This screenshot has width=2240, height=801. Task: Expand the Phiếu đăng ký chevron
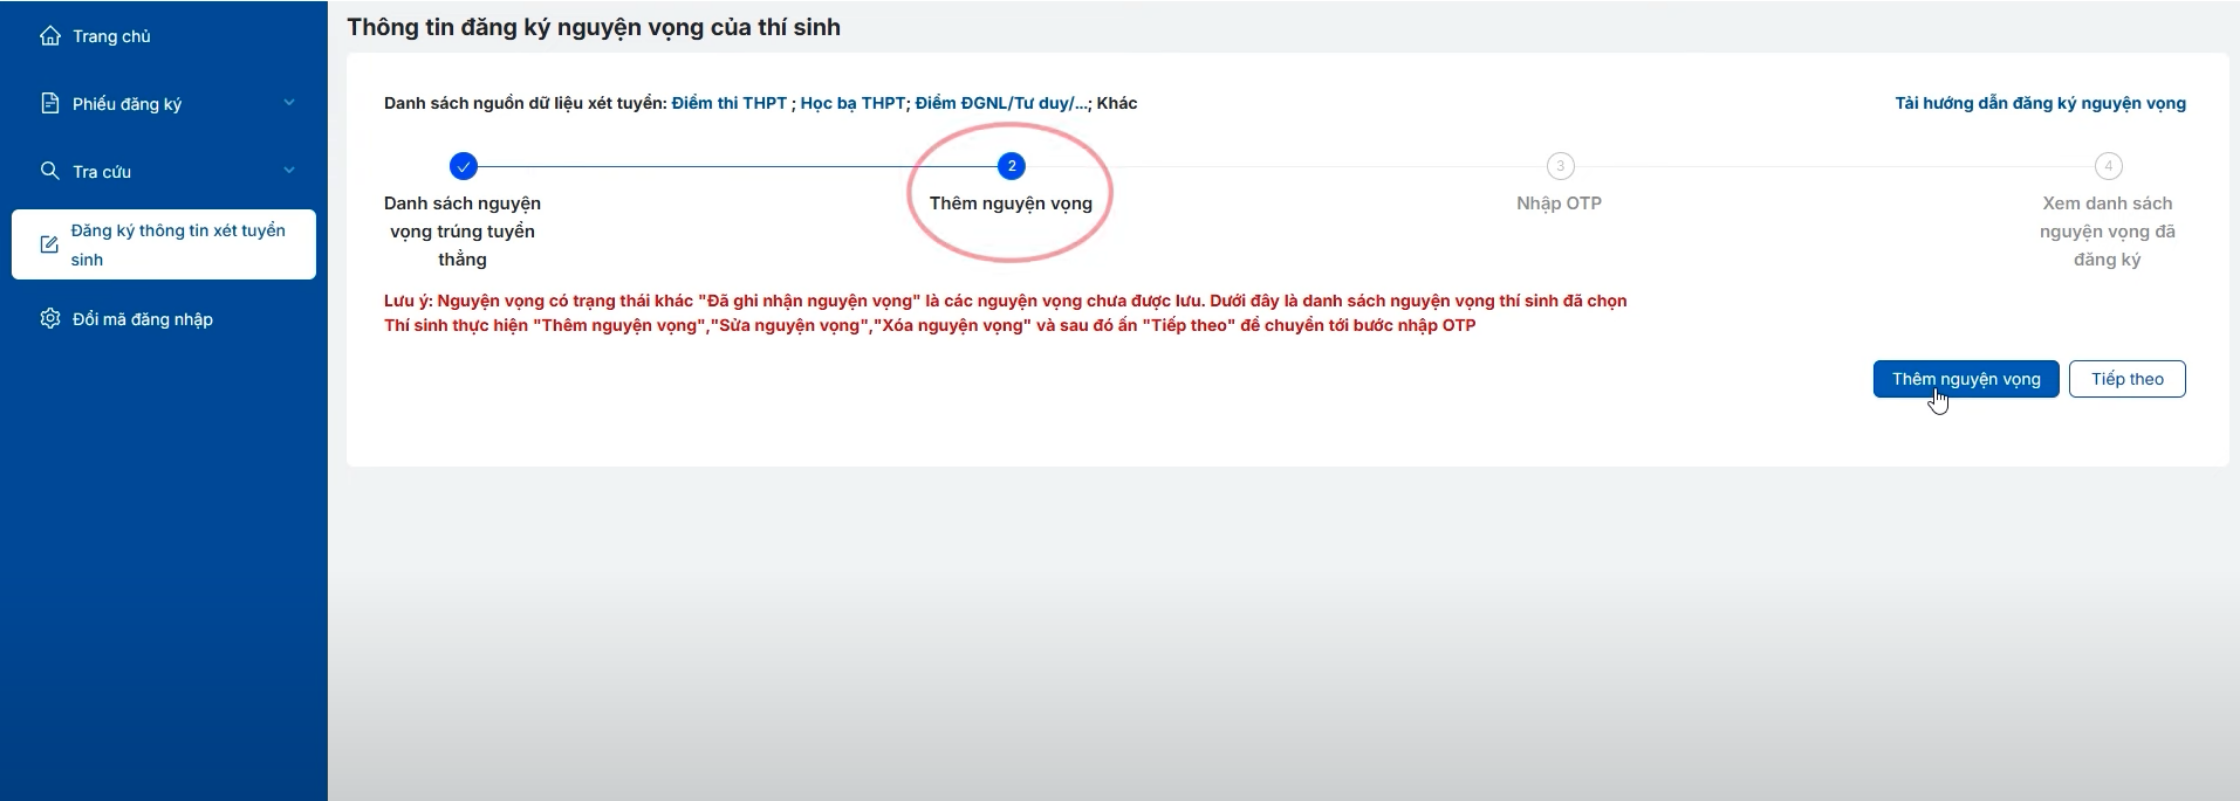pos(289,103)
